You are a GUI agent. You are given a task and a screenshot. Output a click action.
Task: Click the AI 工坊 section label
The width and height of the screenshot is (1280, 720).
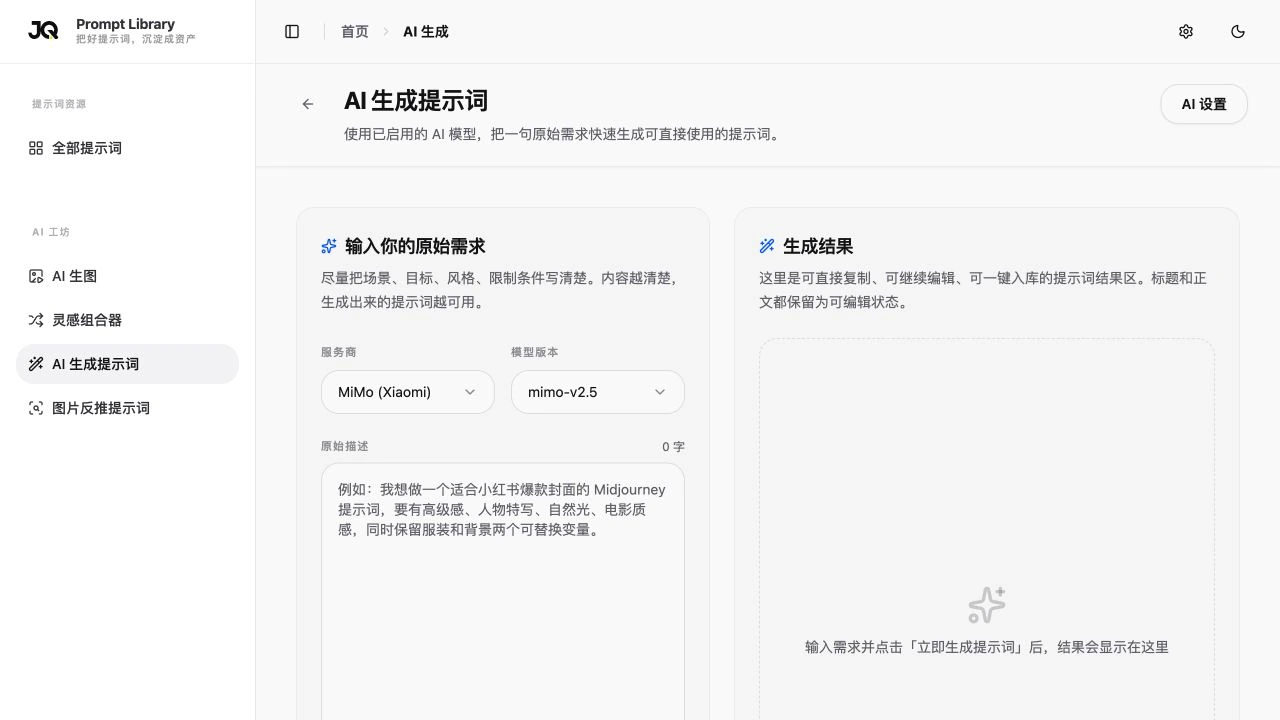(51, 232)
